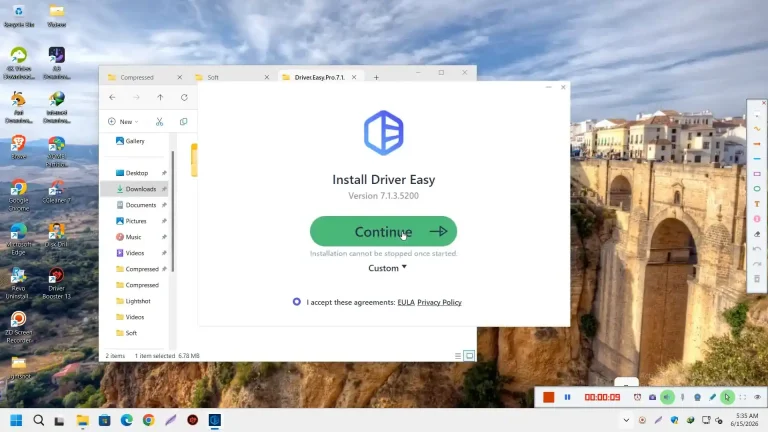Toggle the recorder drawing pen

pos(713,397)
